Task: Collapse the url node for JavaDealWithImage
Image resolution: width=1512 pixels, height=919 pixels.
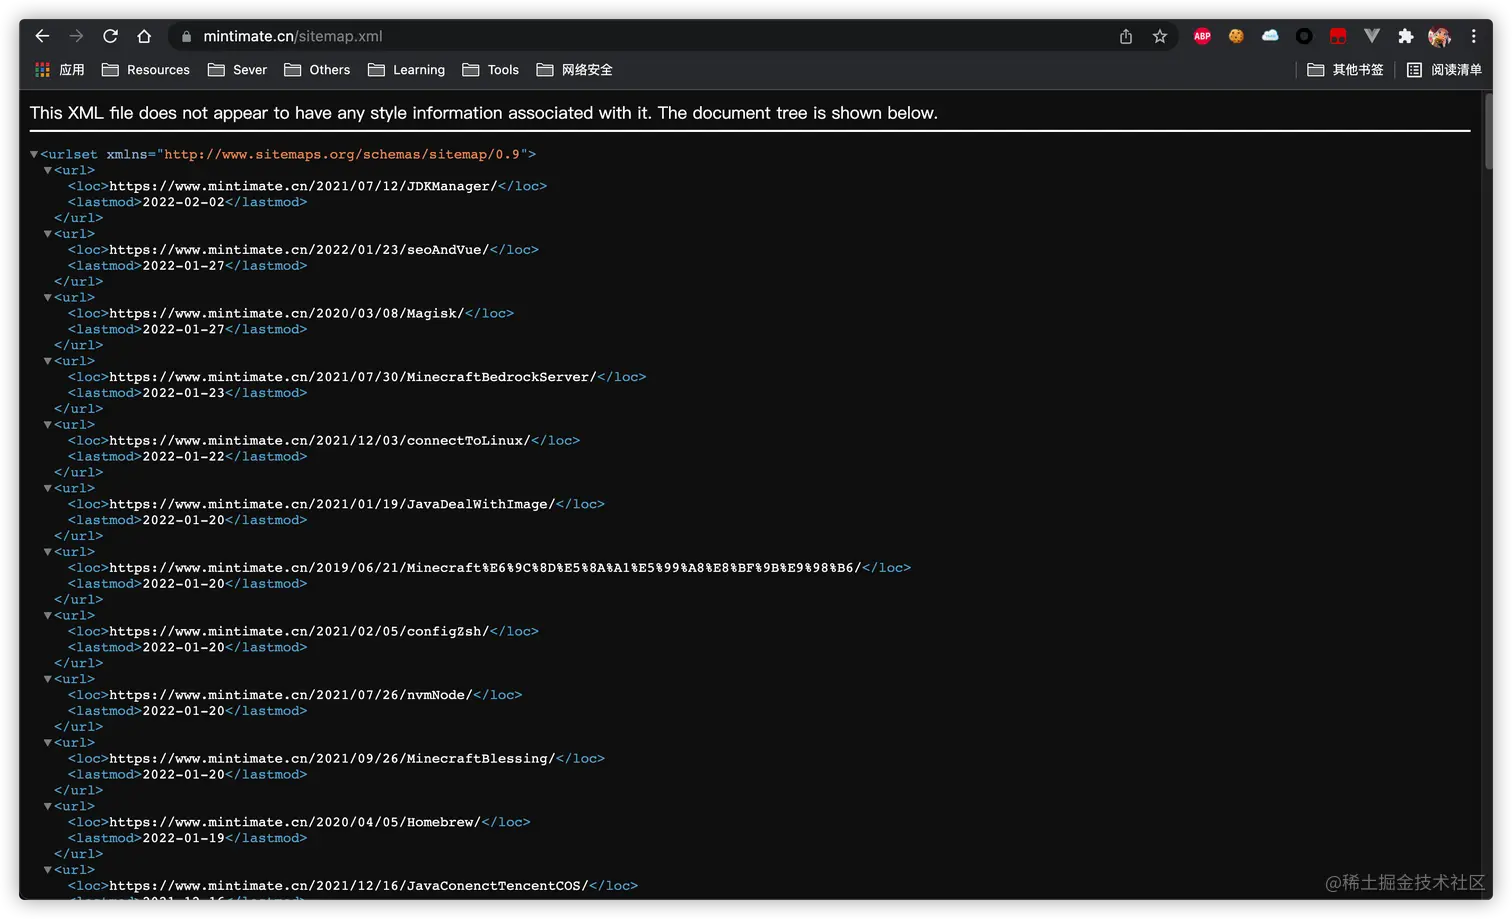Action: point(48,488)
